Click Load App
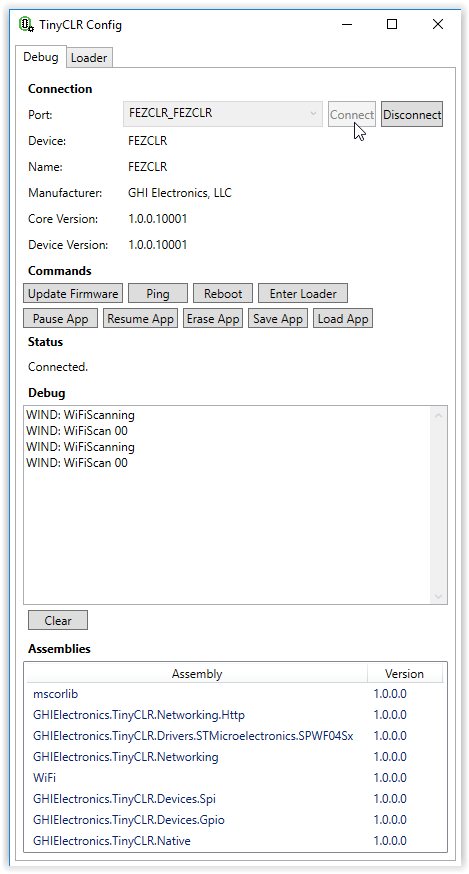Image resolution: width=469 pixels, height=874 pixels. (x=343, y=319)
